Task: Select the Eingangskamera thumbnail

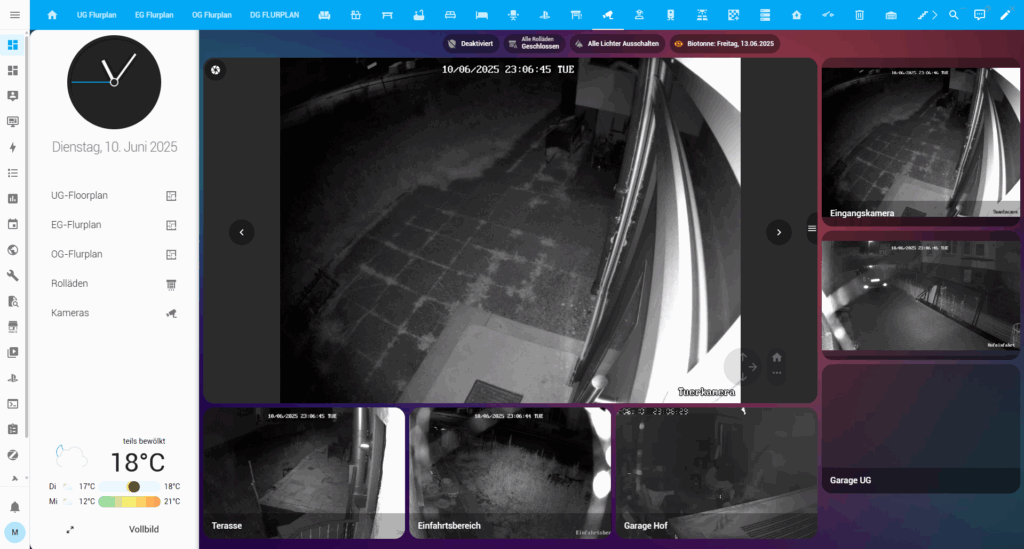Action: tap(920, 142)
